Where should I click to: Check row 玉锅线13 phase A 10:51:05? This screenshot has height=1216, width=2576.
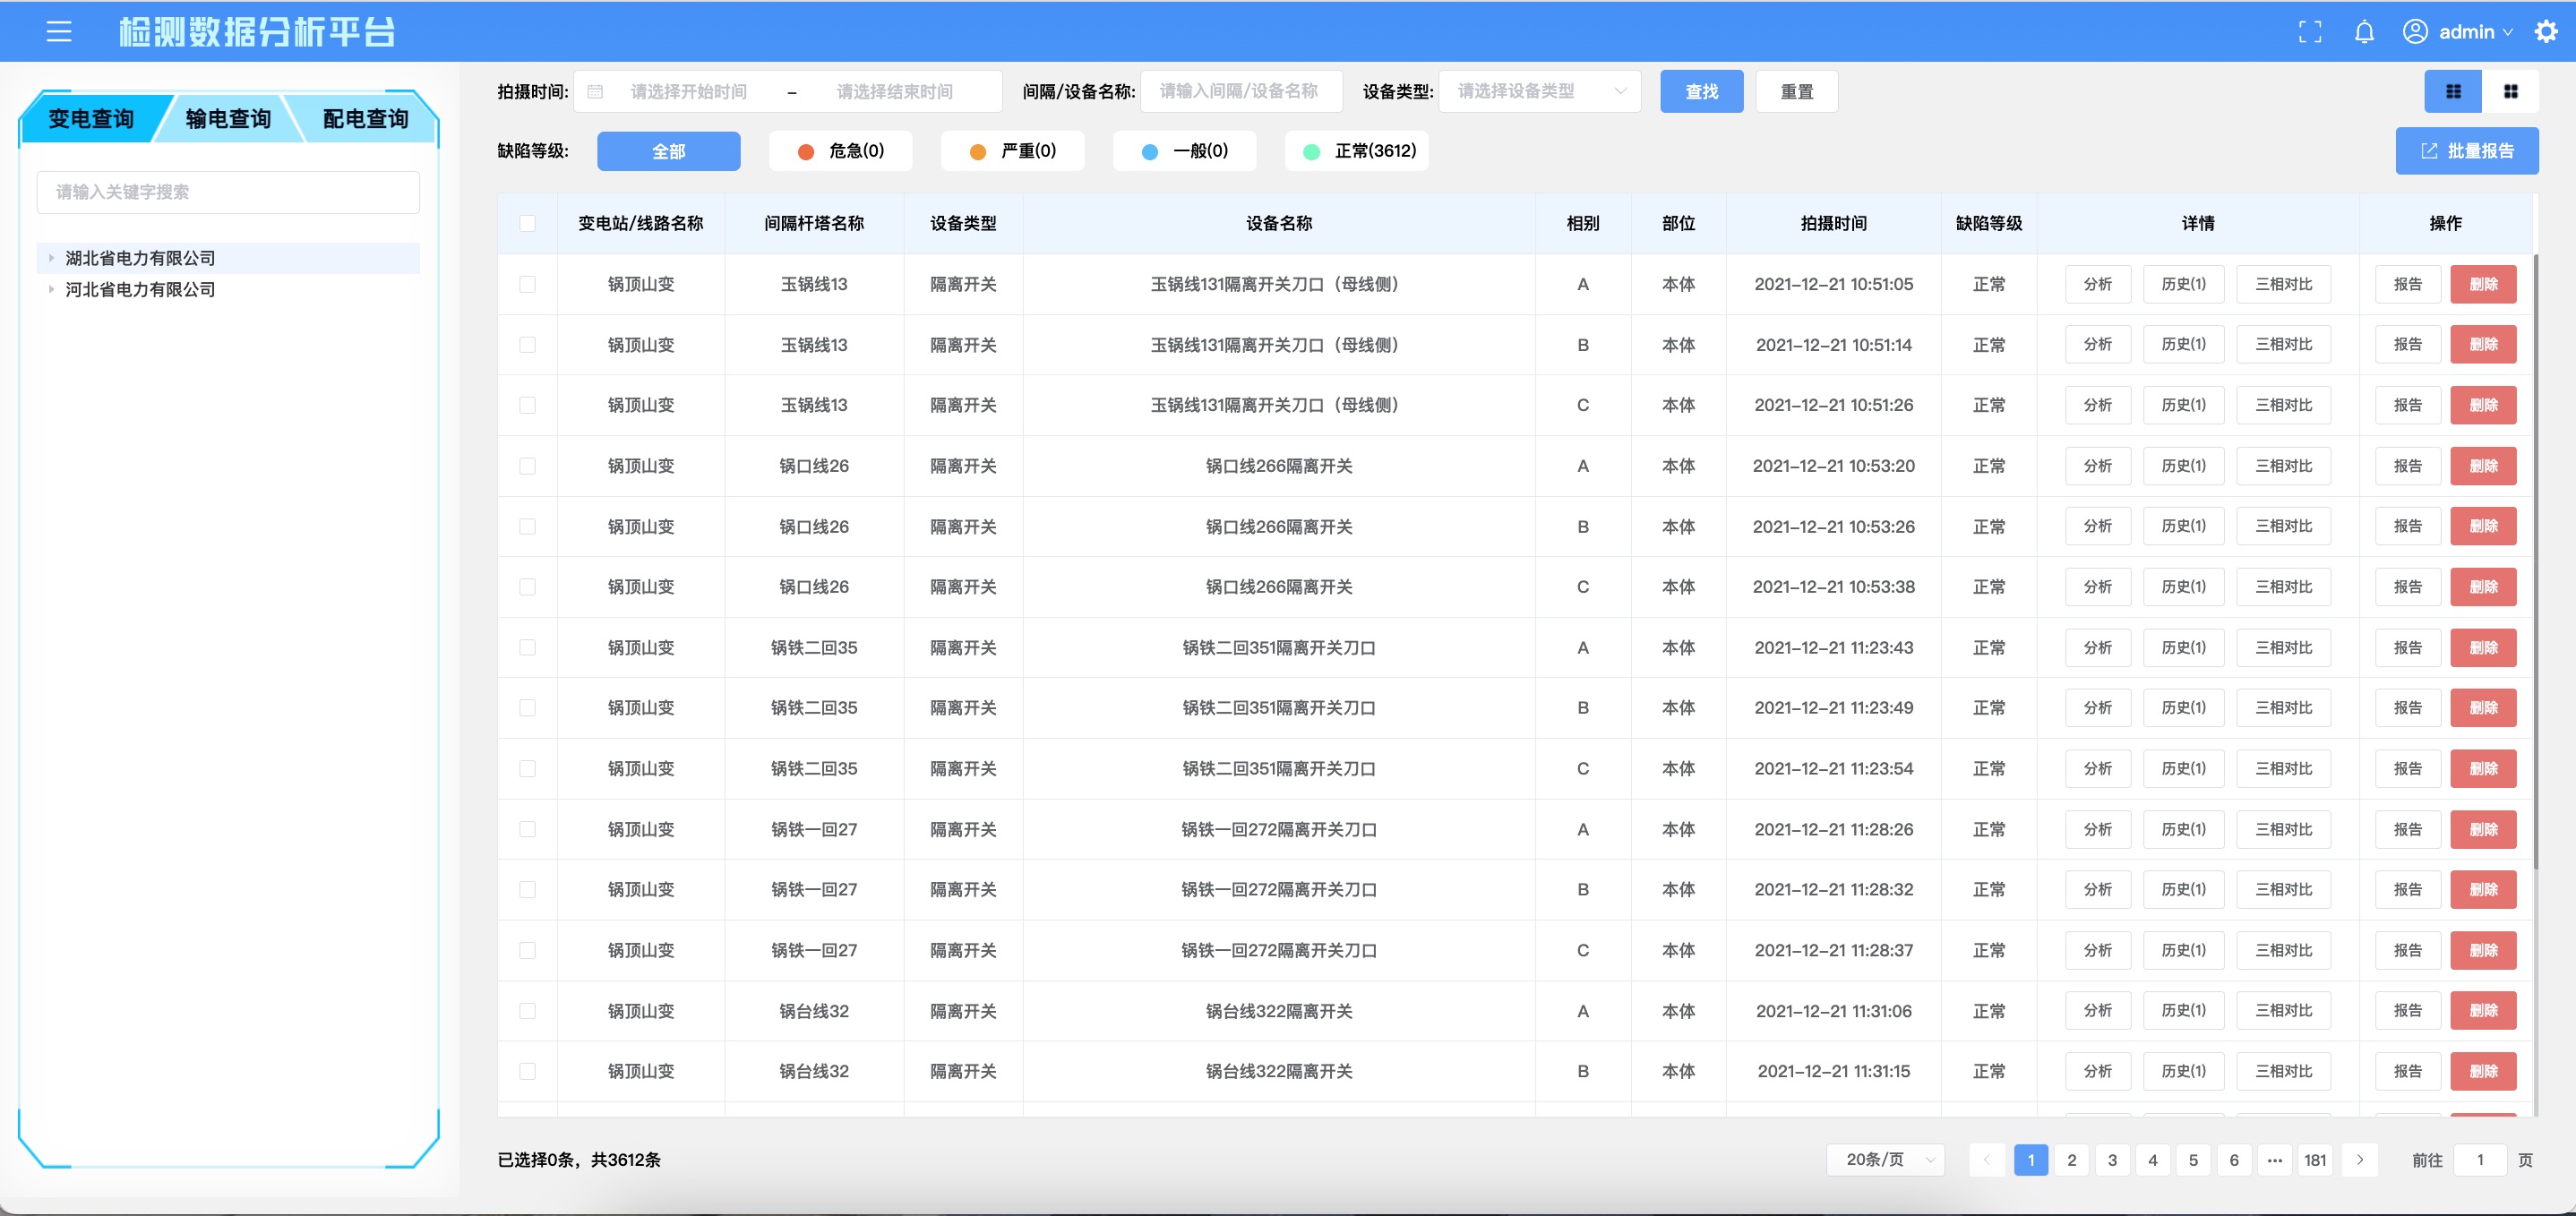click(527, 284)
